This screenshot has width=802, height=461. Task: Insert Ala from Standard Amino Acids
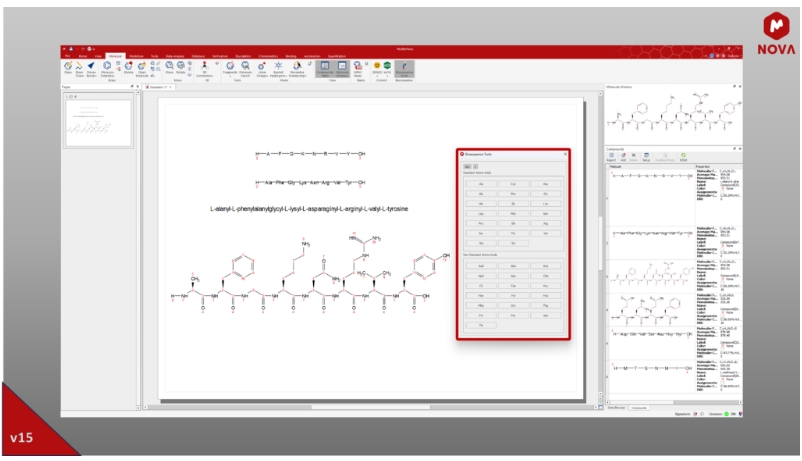tap(479, 185)
